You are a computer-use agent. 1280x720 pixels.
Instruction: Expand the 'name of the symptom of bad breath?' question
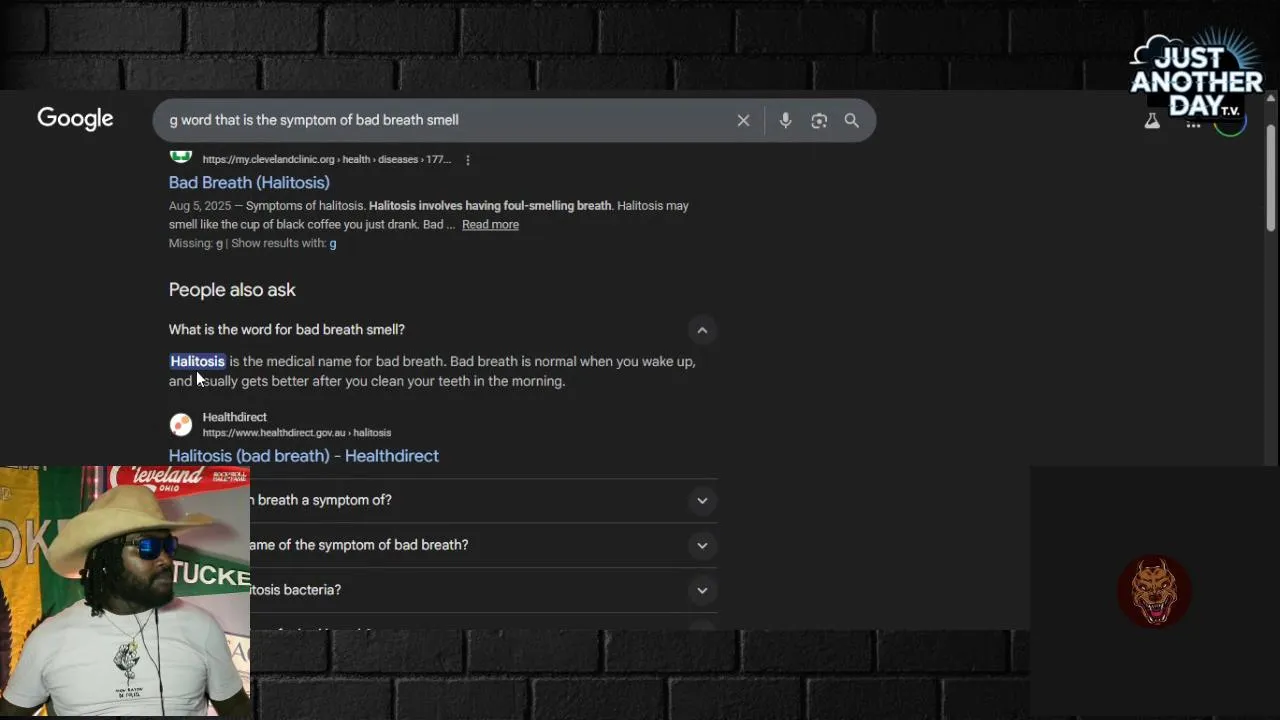pyautogui.click(x=702, y=545)
